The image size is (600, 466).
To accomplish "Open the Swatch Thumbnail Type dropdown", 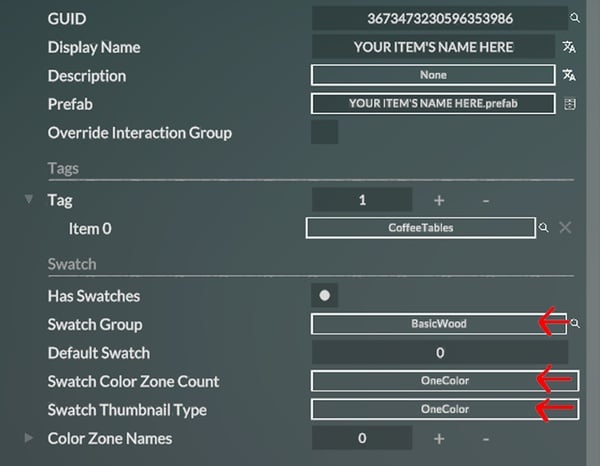I will click(x=445, y=409).
